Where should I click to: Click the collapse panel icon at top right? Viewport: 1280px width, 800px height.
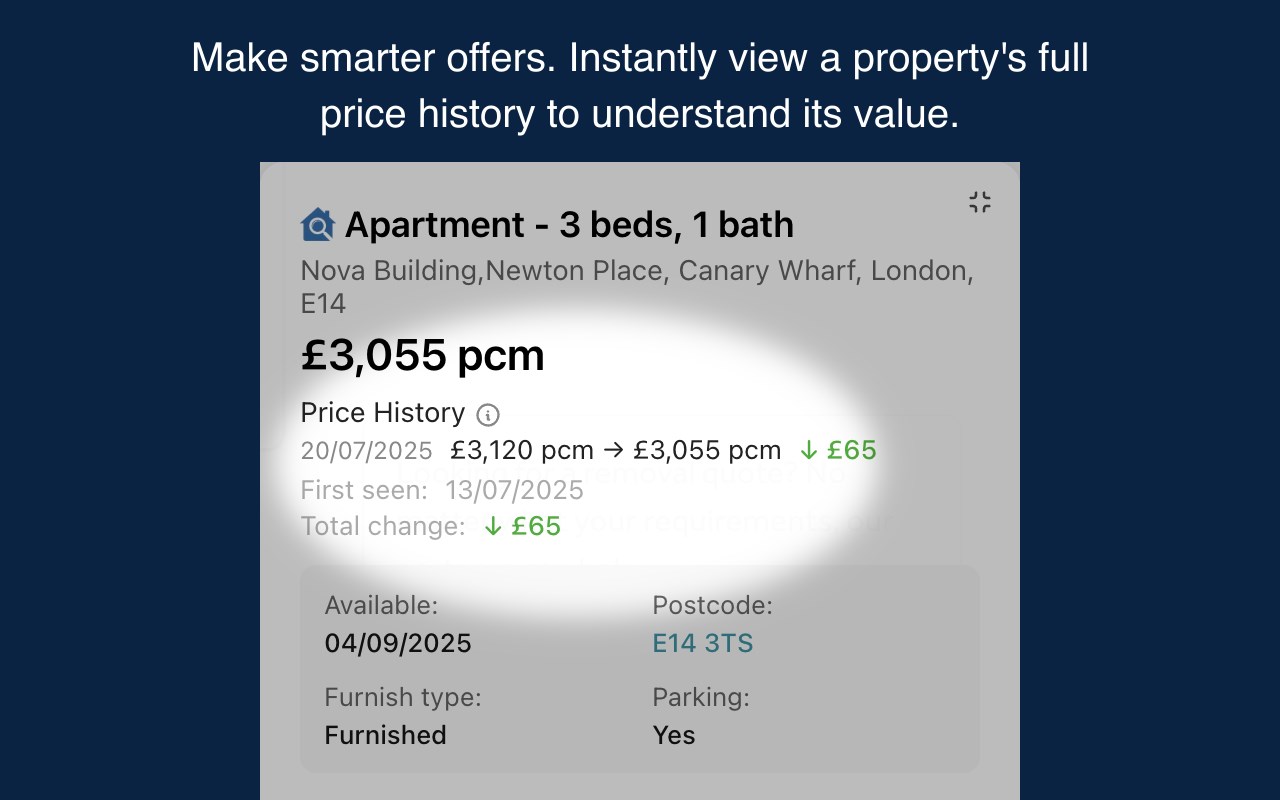[979, 202]
